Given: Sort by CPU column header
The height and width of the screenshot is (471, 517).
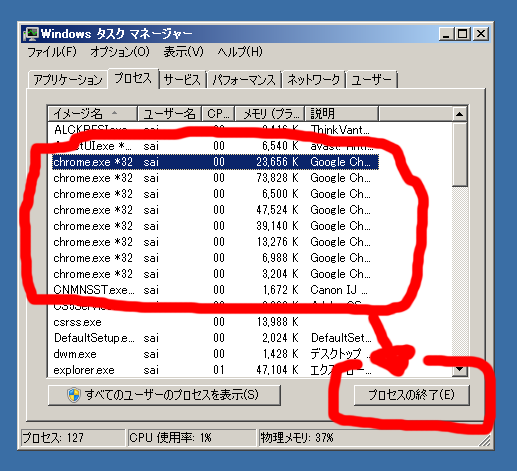Looking at the screenshot, I should 218,114.
